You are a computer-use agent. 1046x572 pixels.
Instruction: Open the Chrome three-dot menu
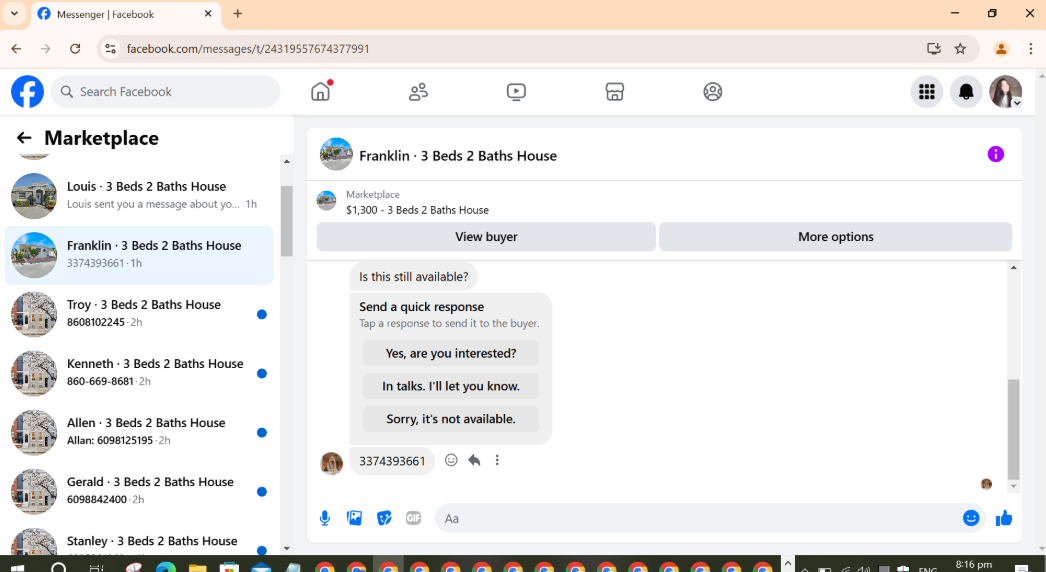1031,49
